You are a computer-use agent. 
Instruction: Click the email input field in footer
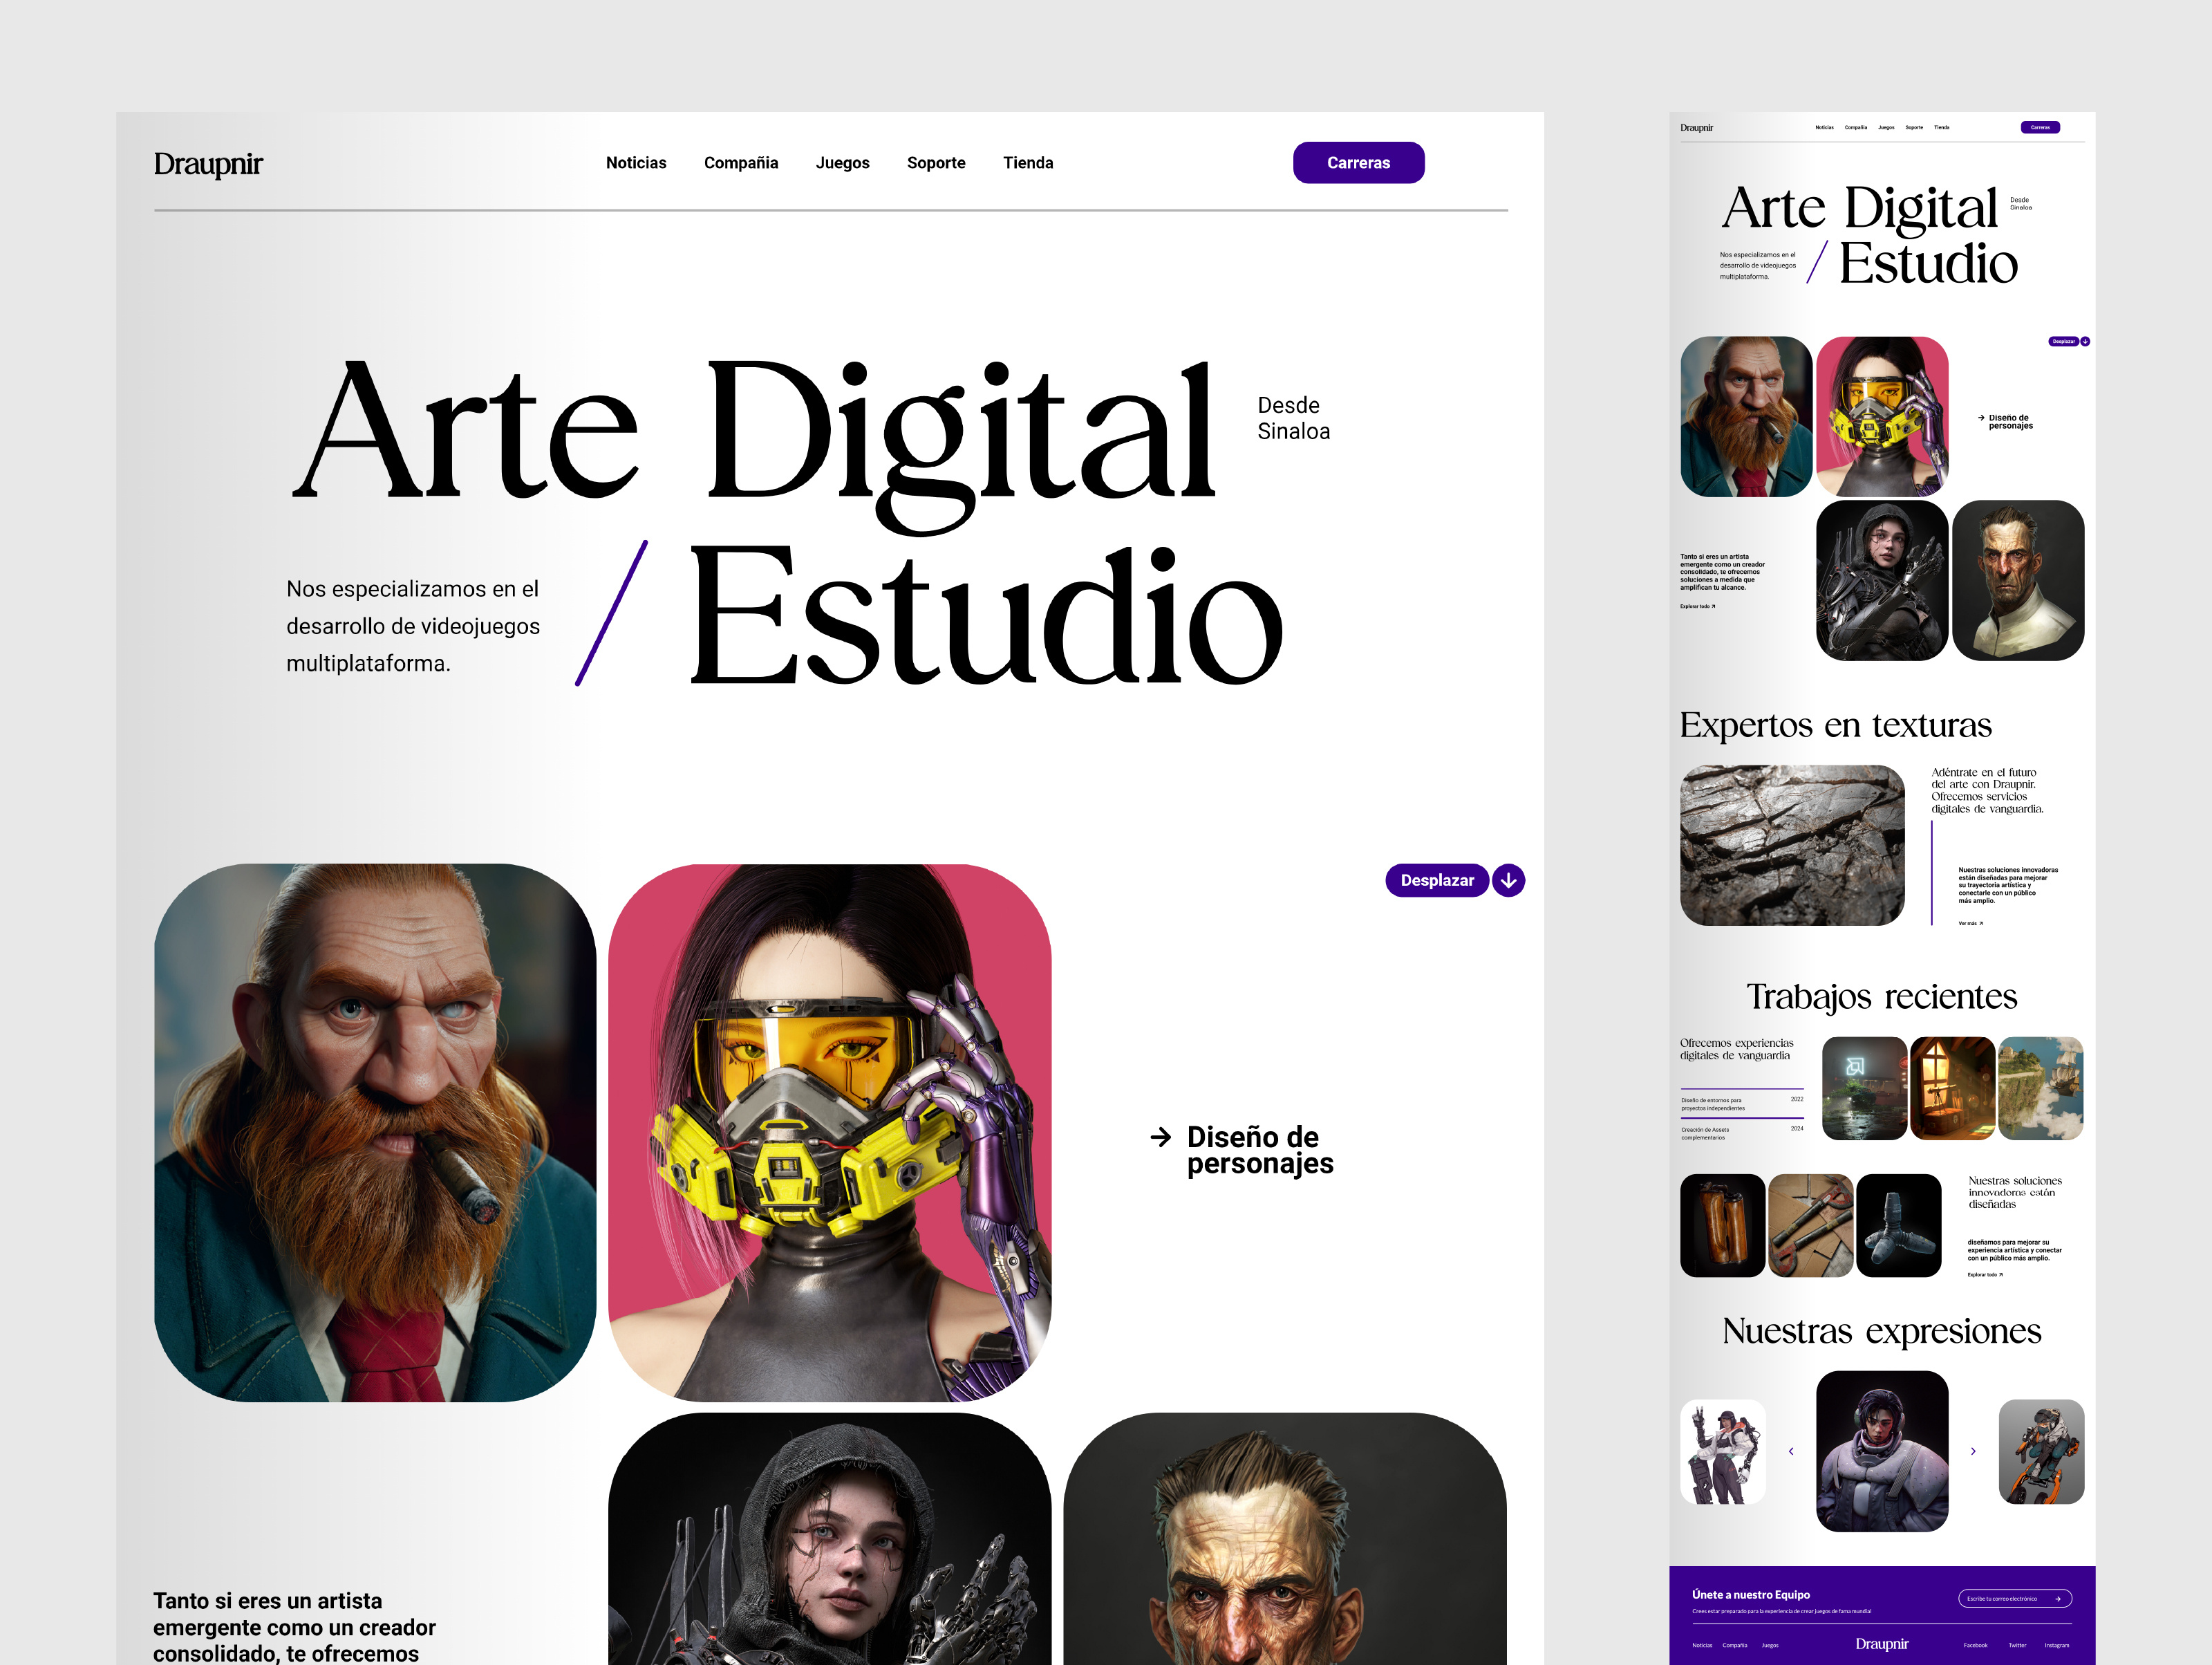click(2014, 1598)
